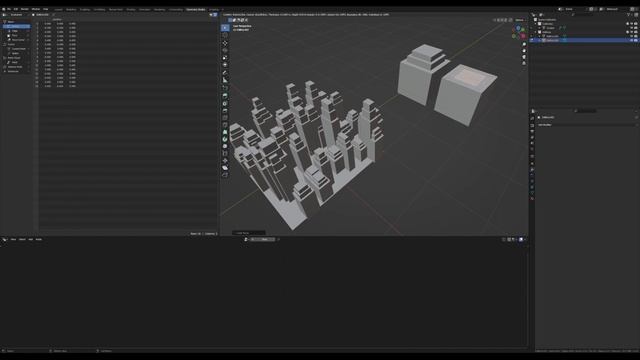640x360 pixels.
Task: Hide the selected outliner object via eye
Action: click(631, 40)
